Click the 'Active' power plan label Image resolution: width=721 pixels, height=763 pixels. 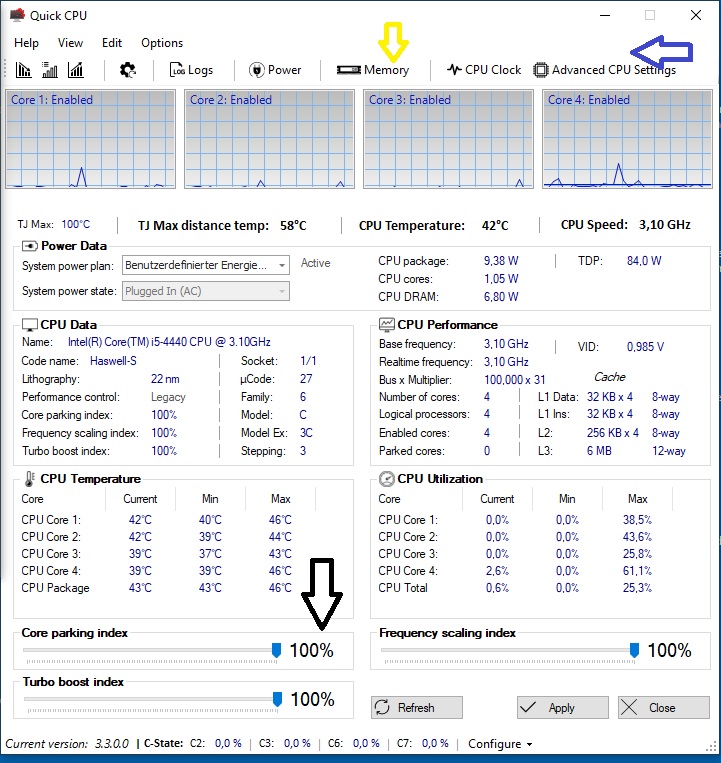pos(315,263)
